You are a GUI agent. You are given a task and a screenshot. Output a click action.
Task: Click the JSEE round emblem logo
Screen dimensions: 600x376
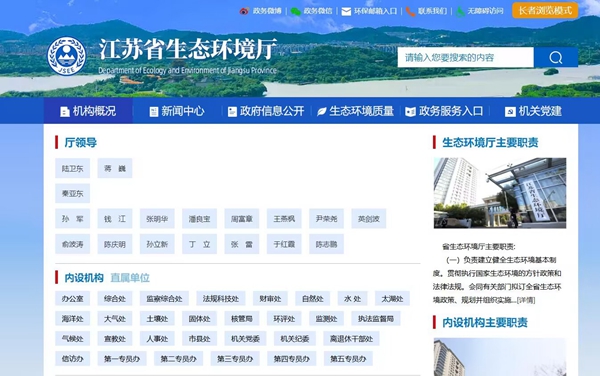point(67,56)
